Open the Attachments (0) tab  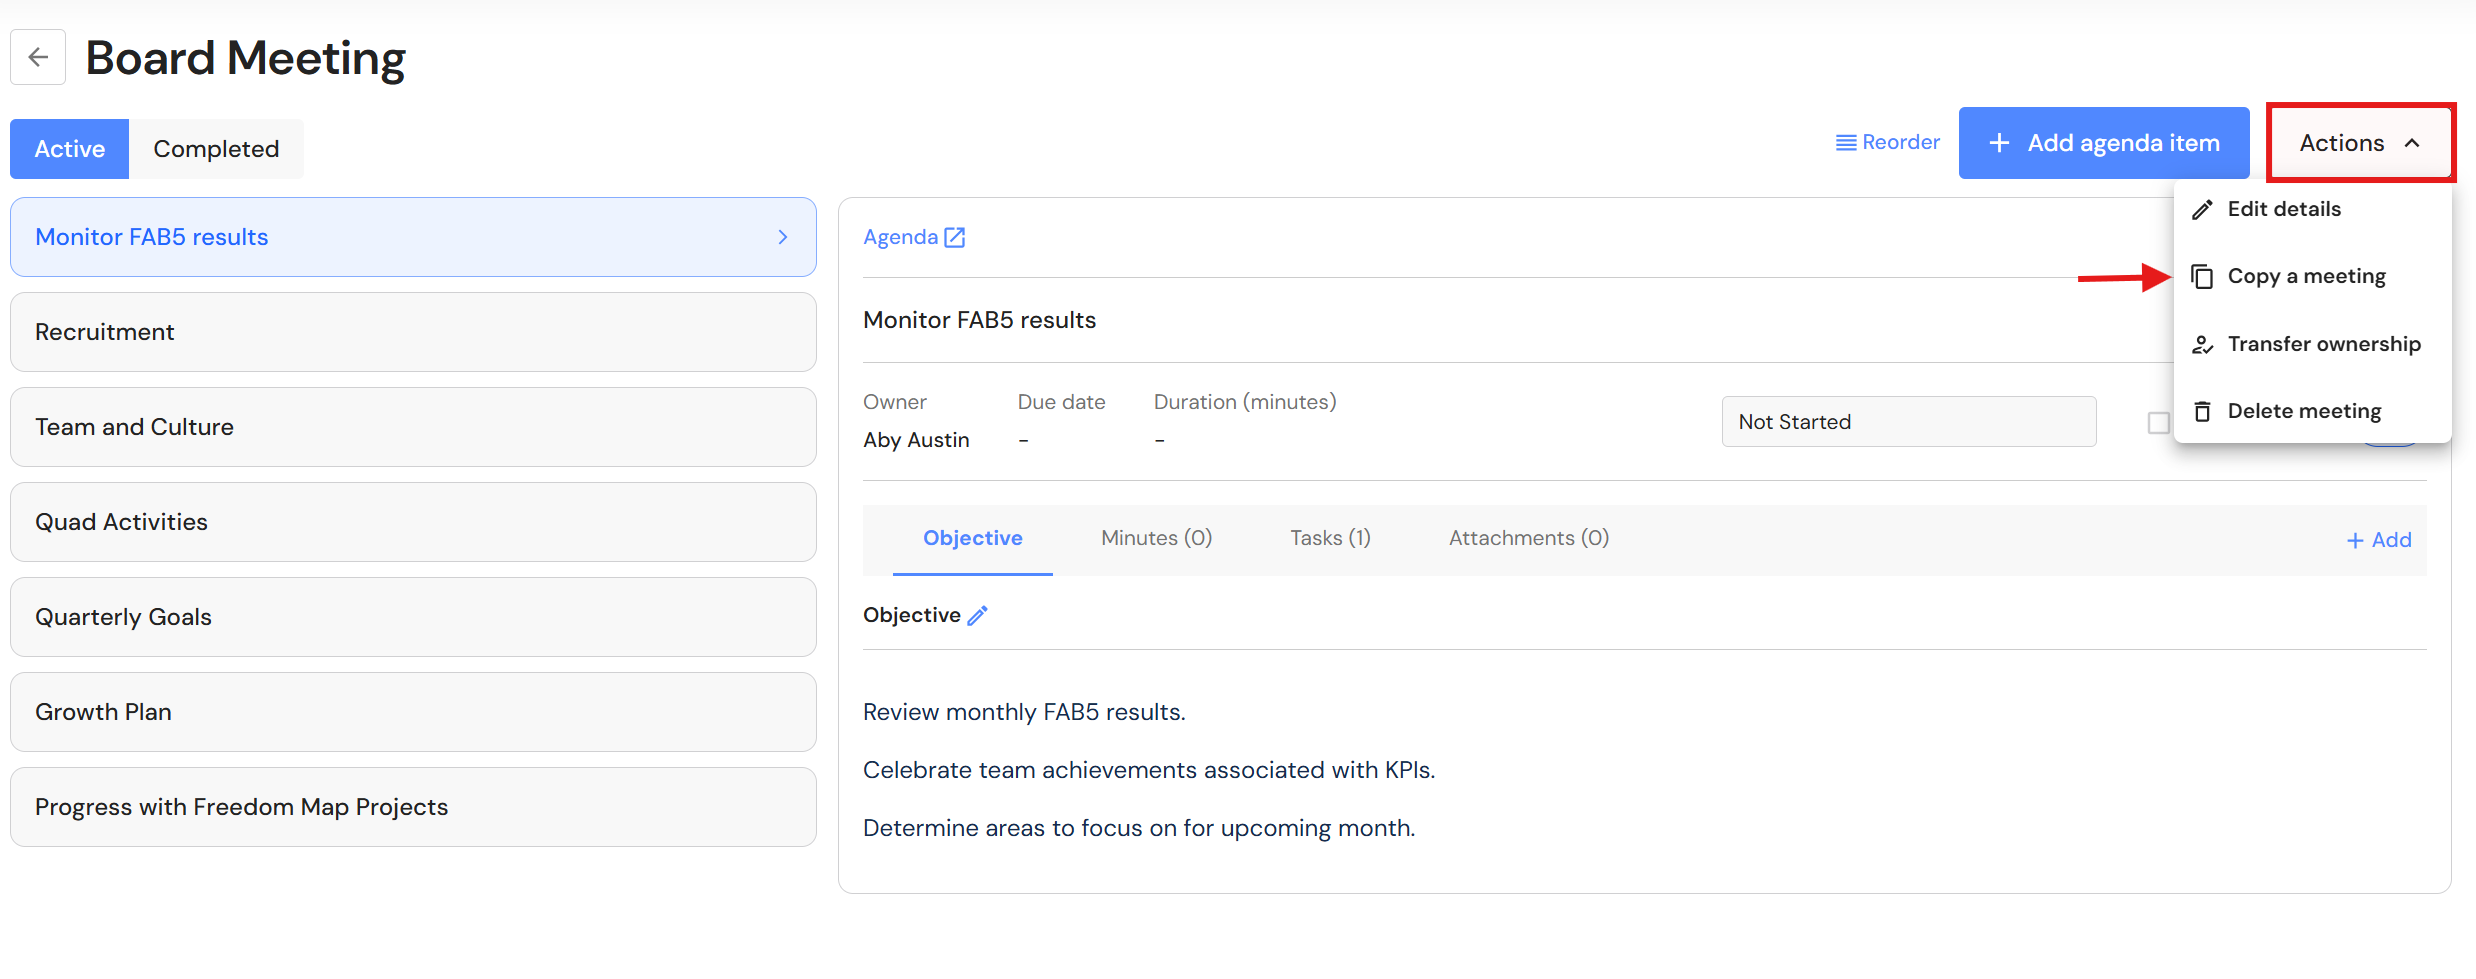click(1529, 538)
